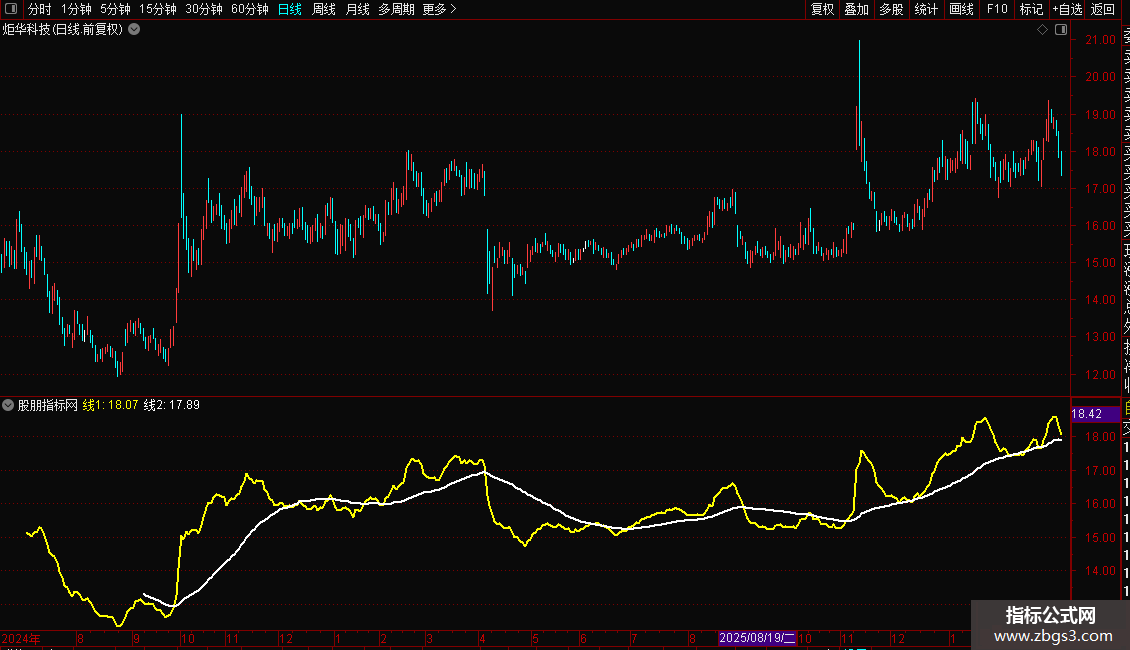Activate the 画线 drawing tool
Screen dimensions: 1130x650
[961, 9]
